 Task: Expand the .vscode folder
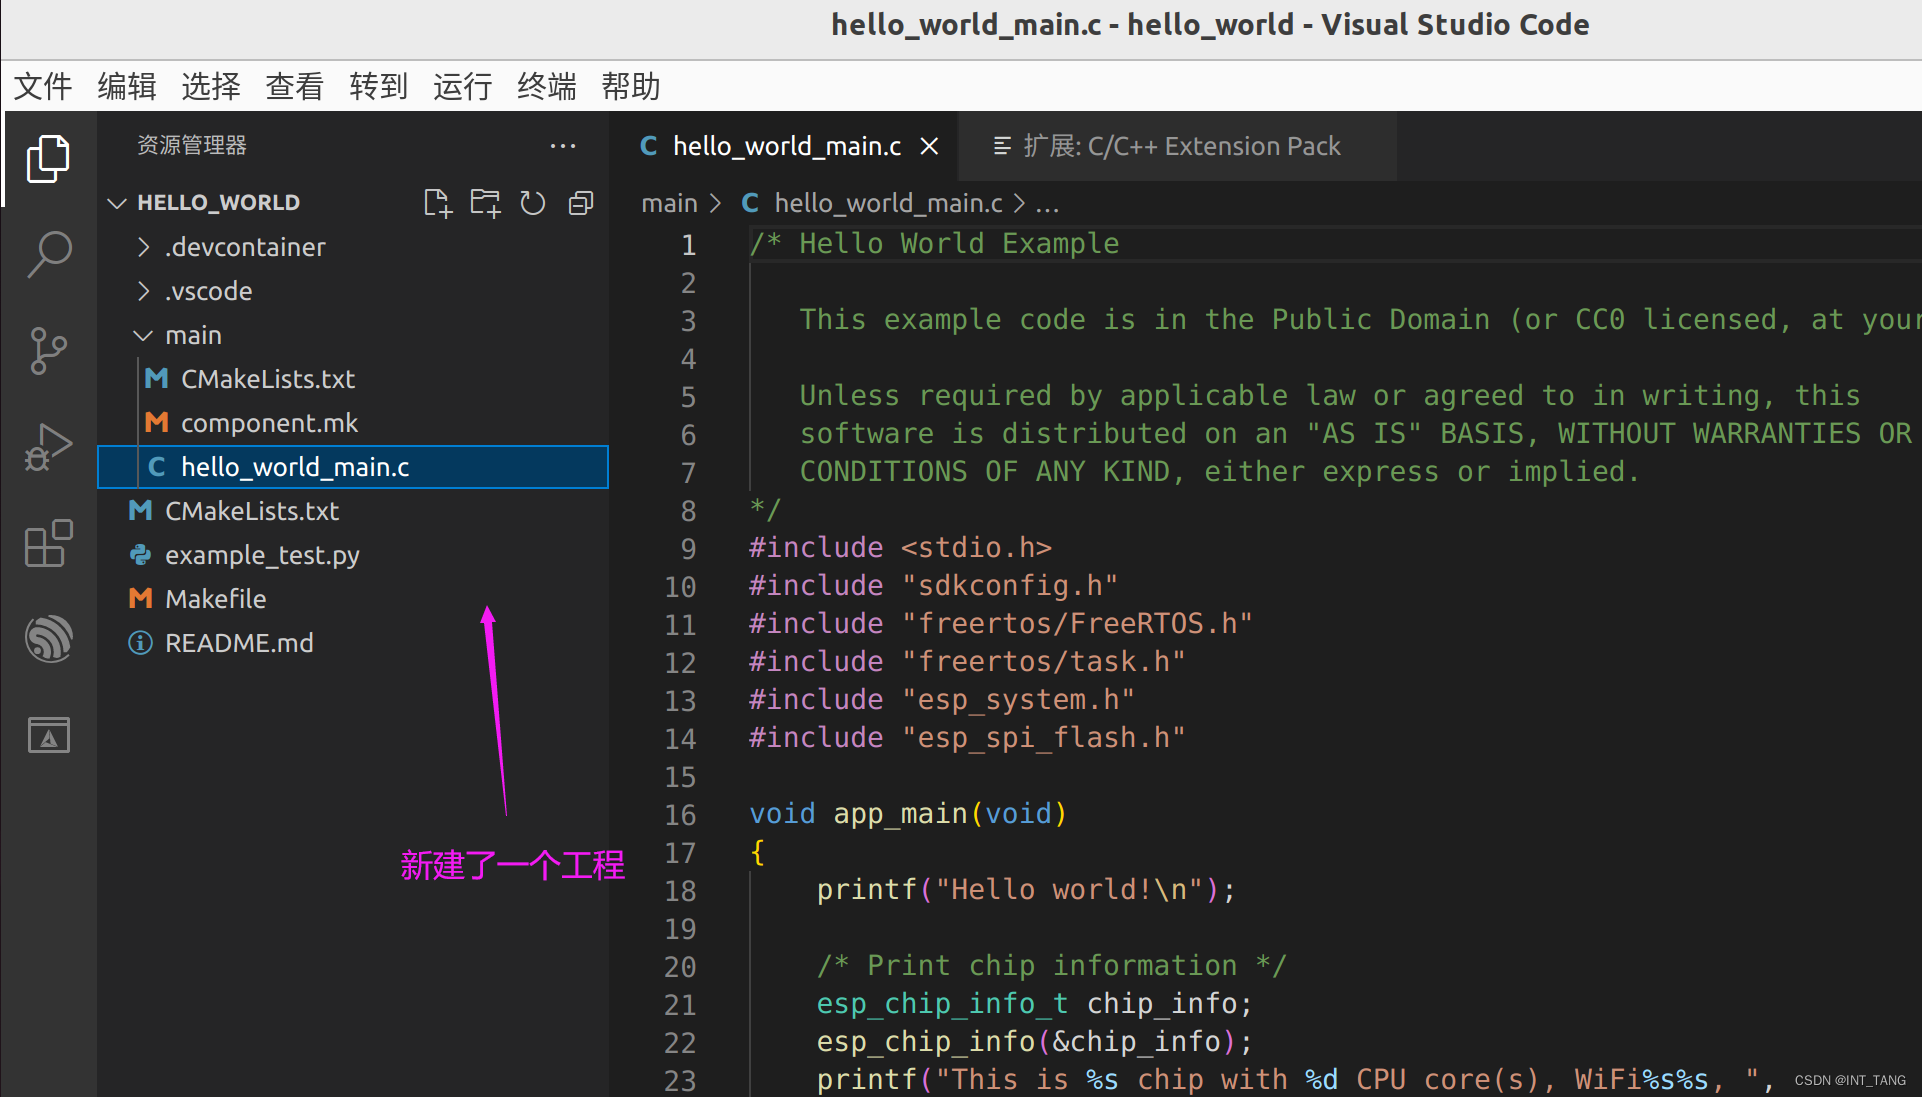point(209,291)
